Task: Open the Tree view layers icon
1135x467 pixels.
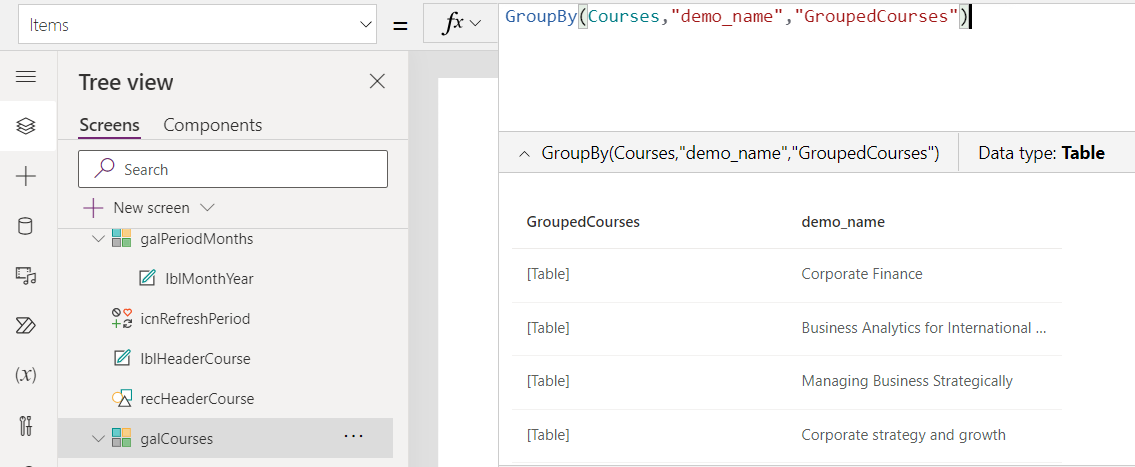Action: (26, 126)
